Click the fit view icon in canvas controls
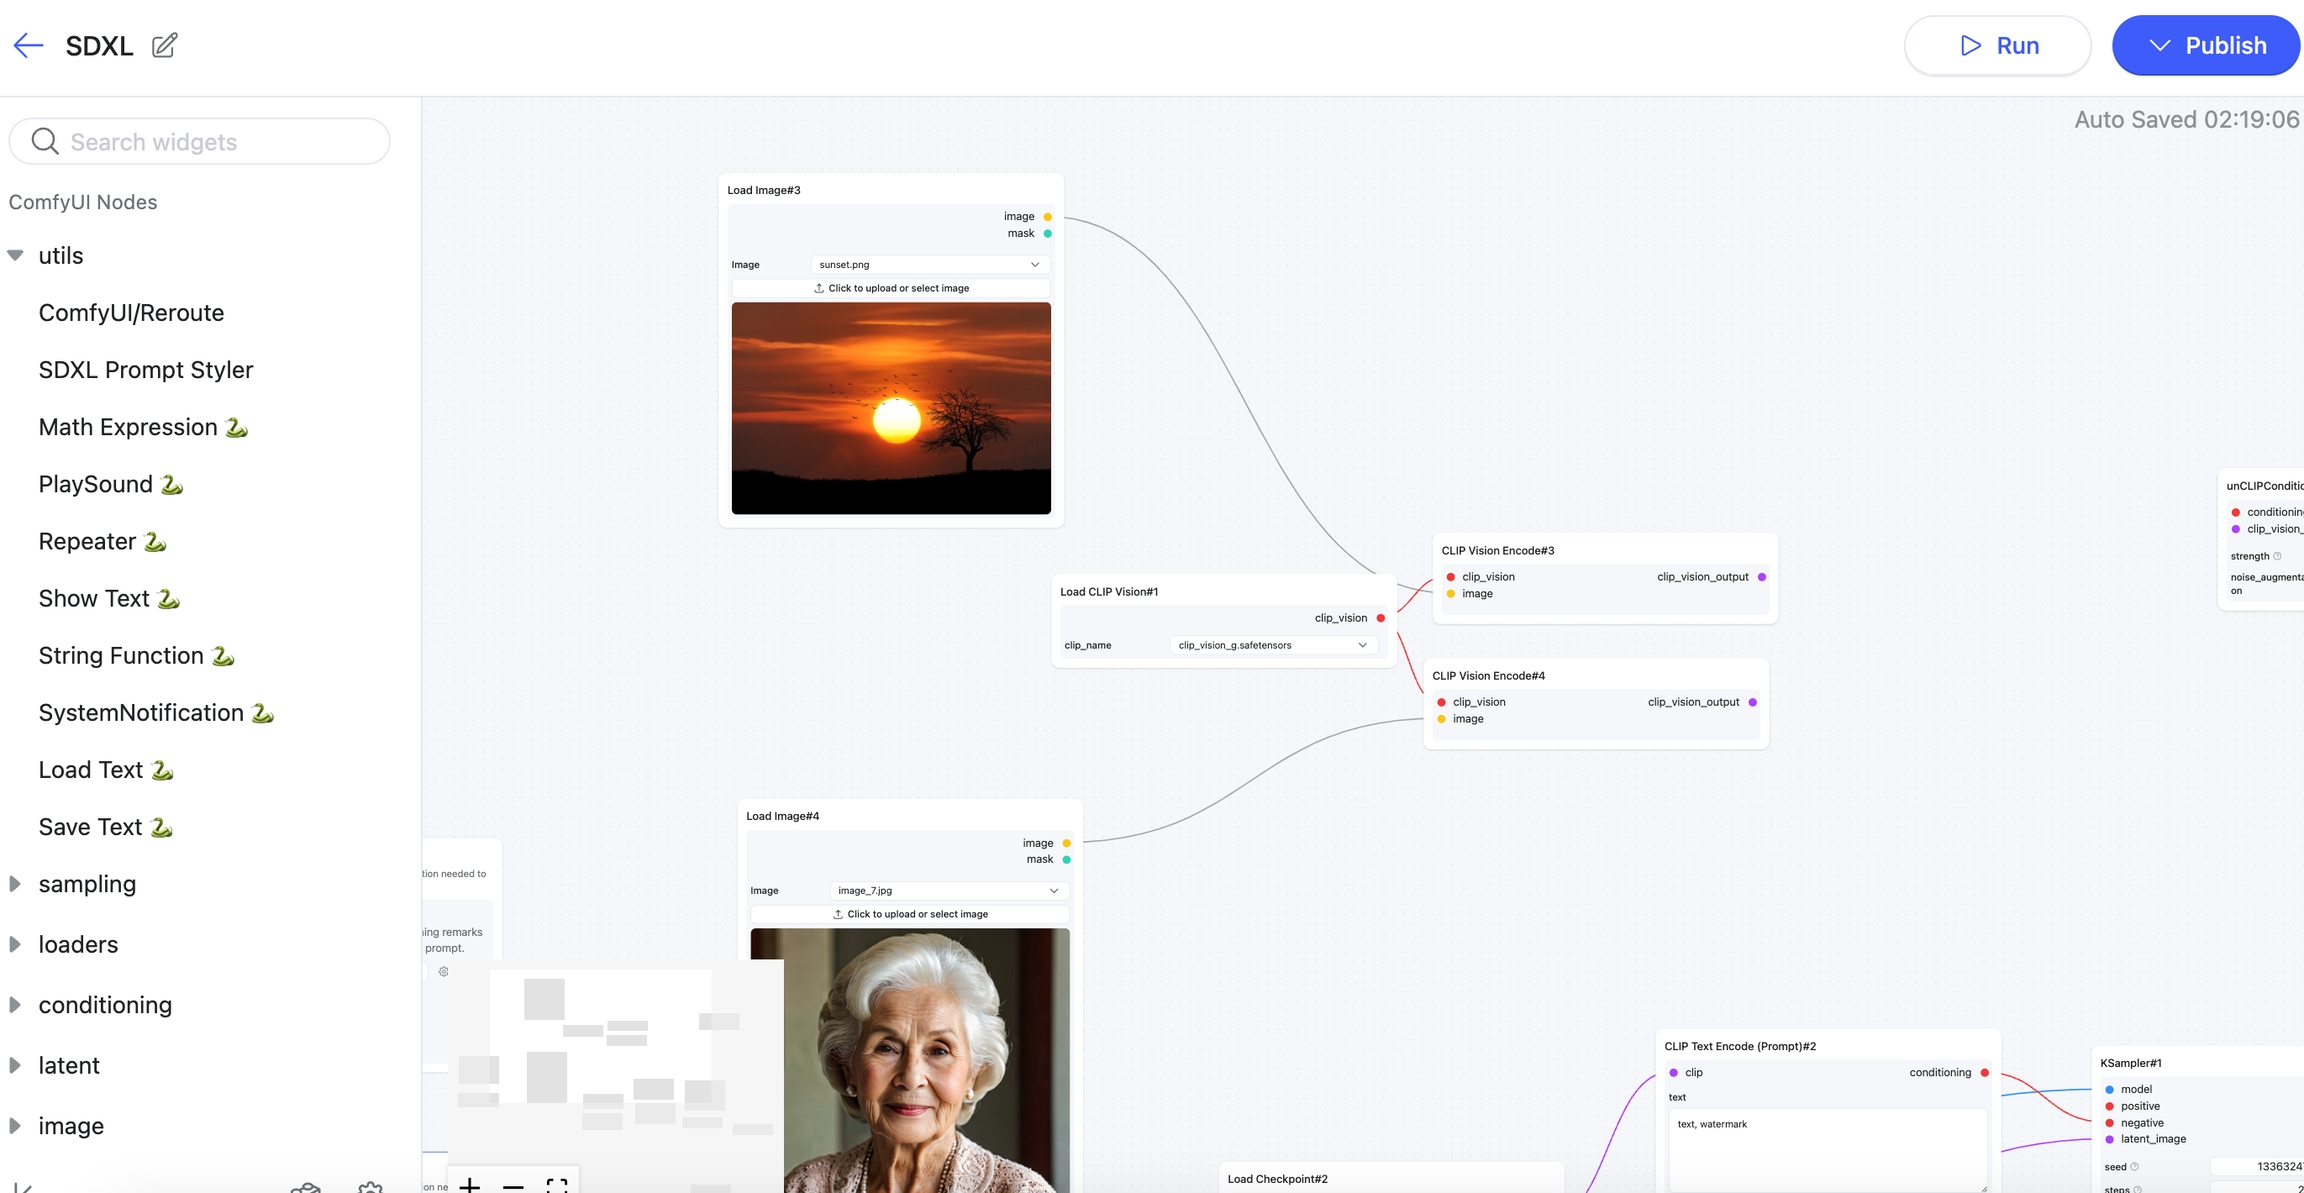 [557, 1185]
